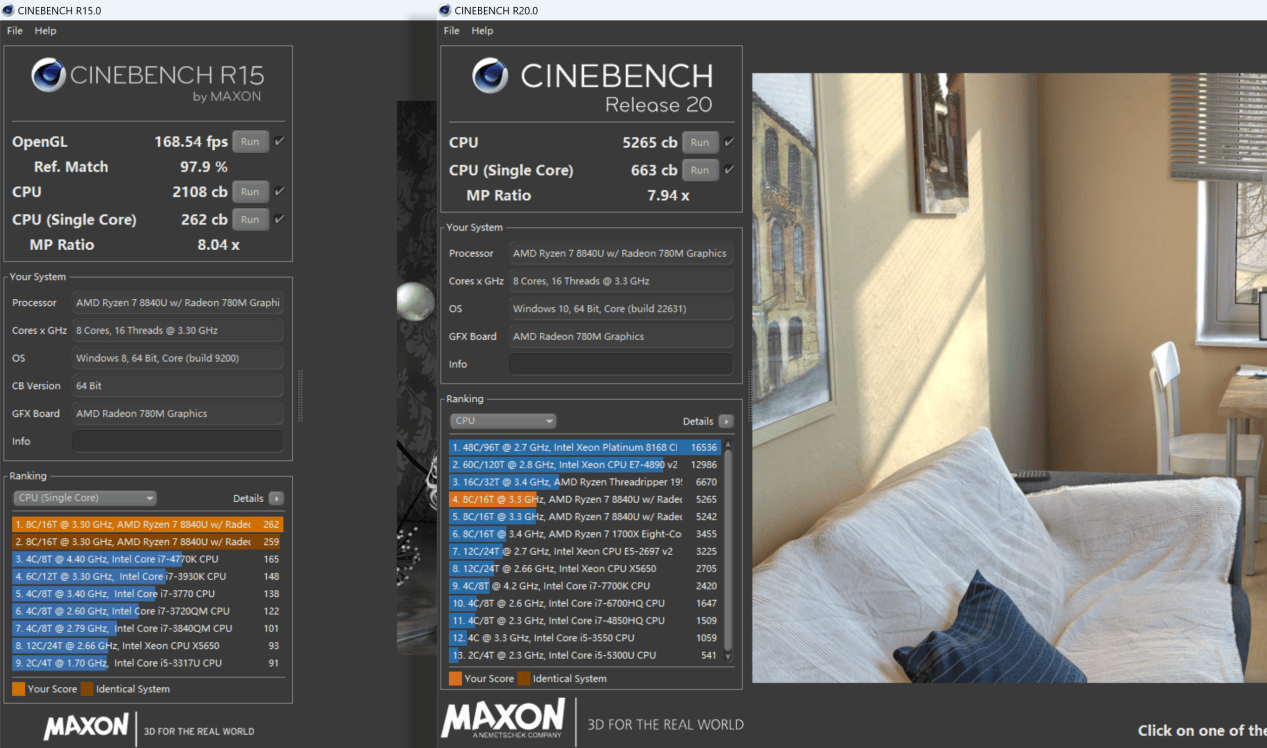Click the Cores x GHz value in R15
This screenshot has width=1267, height=748.
[x=178, y=330]
